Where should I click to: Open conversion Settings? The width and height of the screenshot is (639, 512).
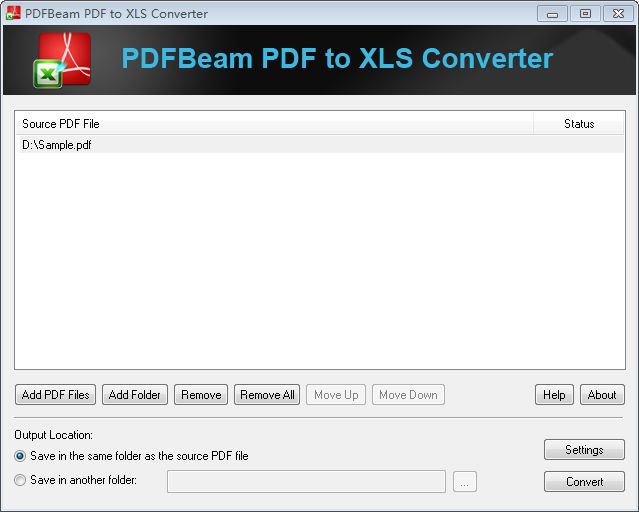pyautogui.click(x=584, y=450)
